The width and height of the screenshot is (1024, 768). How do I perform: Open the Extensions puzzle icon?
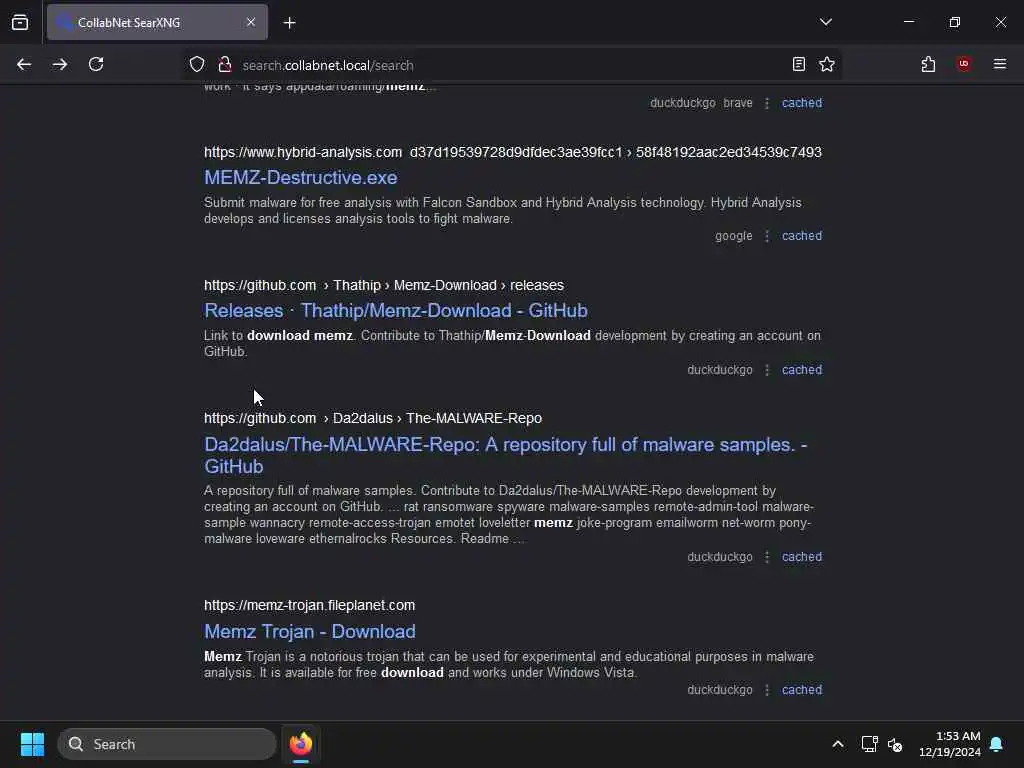pos(928,65)
